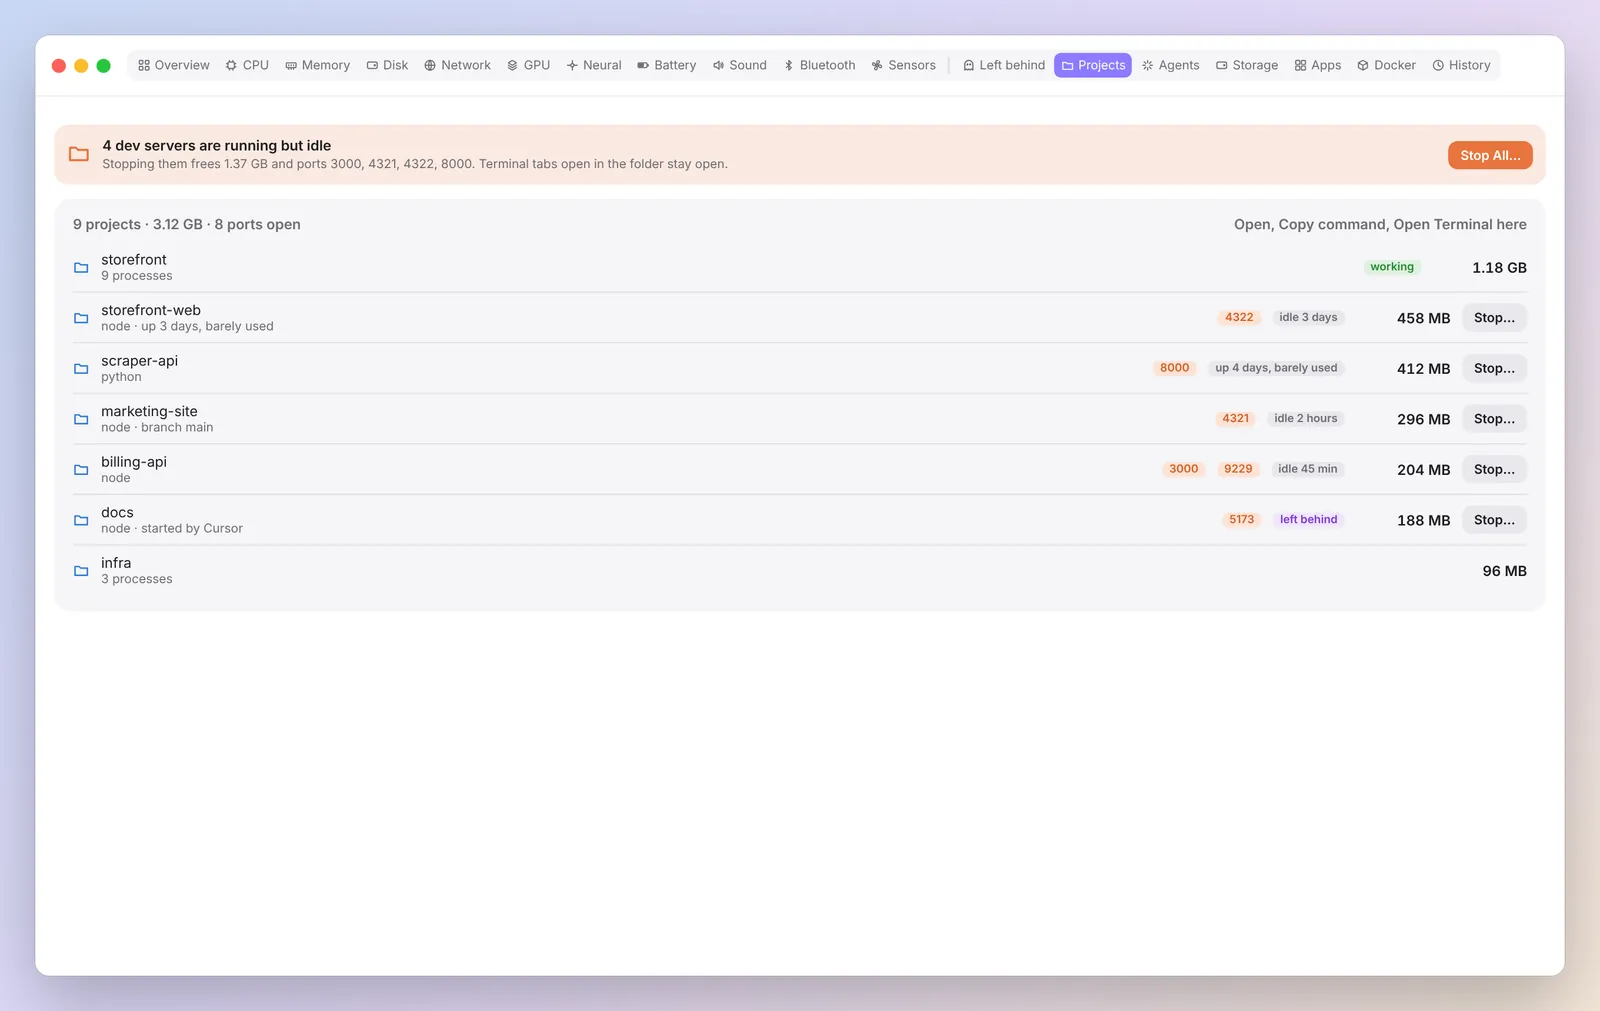This screenshot has width=1600, height=1011.
Task: Switch to the Storage tab
Action: tap(1247, 65)
